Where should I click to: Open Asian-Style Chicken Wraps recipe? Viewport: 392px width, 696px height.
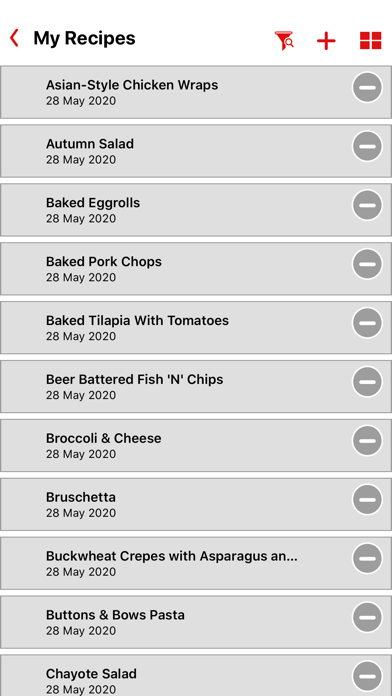(196, 92)
